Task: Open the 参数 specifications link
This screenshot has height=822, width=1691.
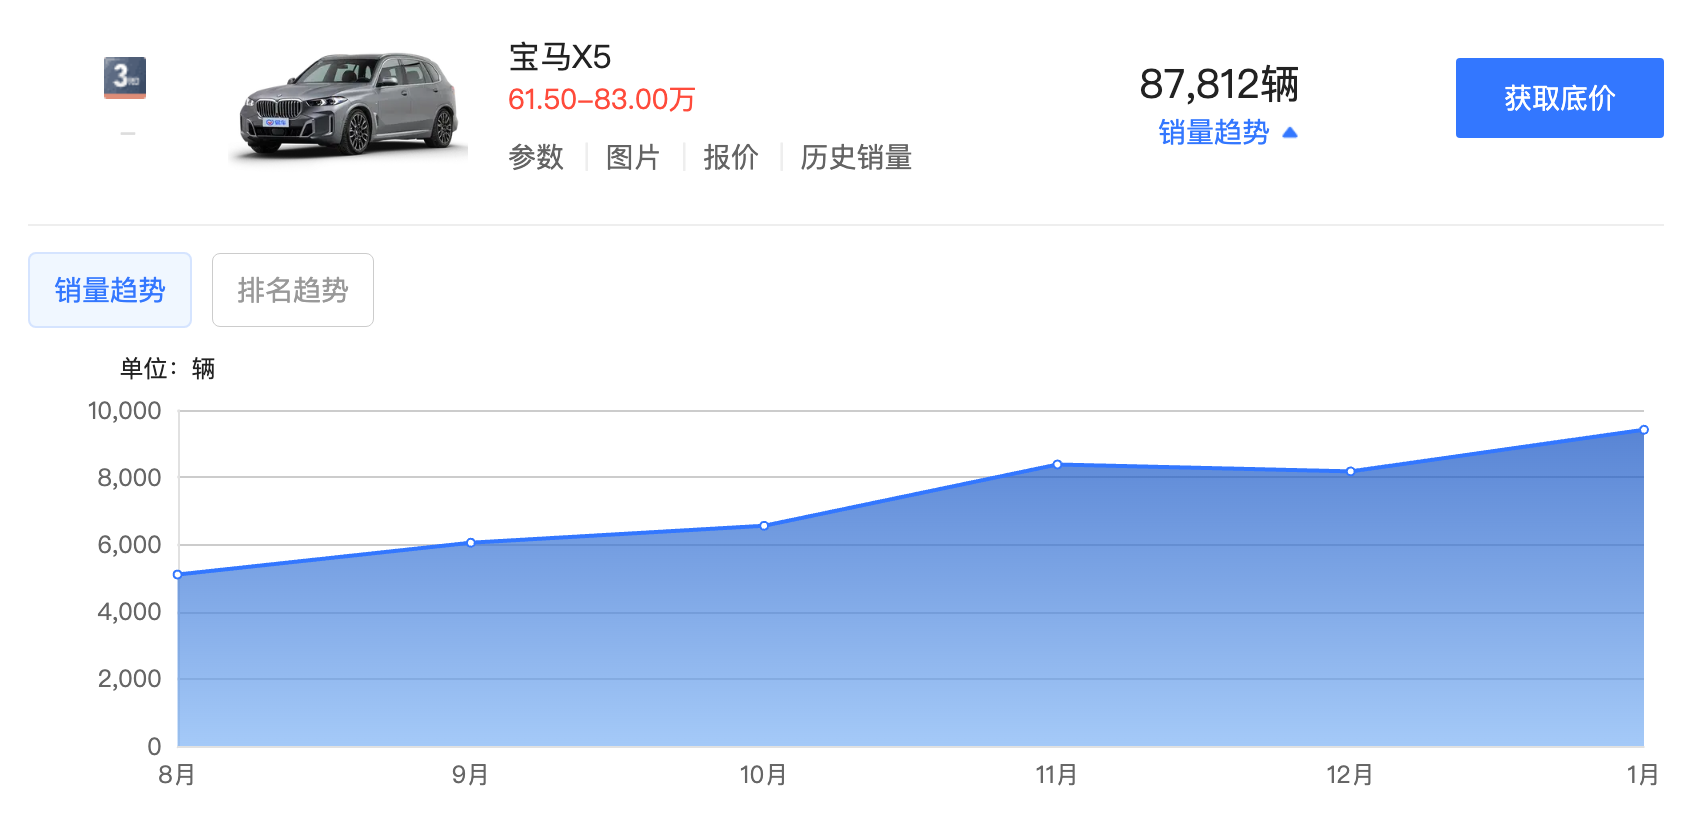Action: pyautogui.click(x=536, y=157)
